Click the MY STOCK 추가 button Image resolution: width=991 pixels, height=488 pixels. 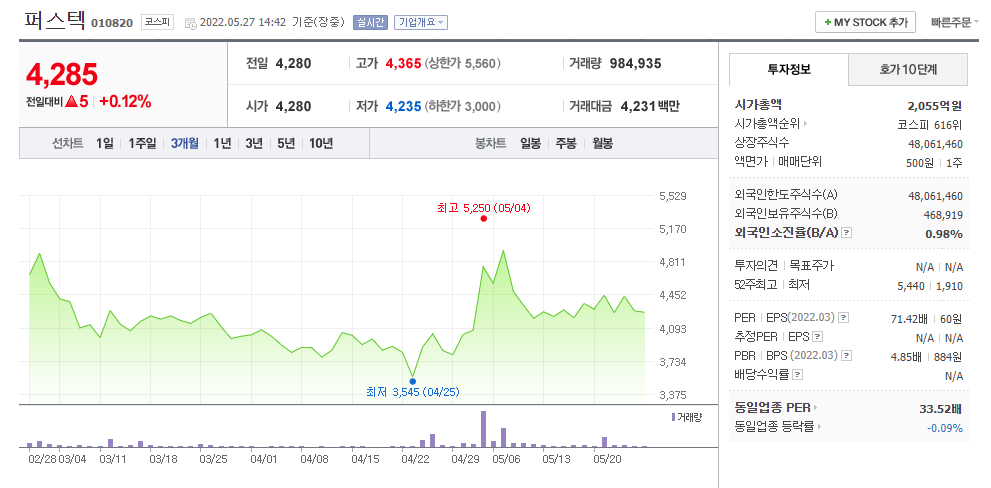(865, 22)
